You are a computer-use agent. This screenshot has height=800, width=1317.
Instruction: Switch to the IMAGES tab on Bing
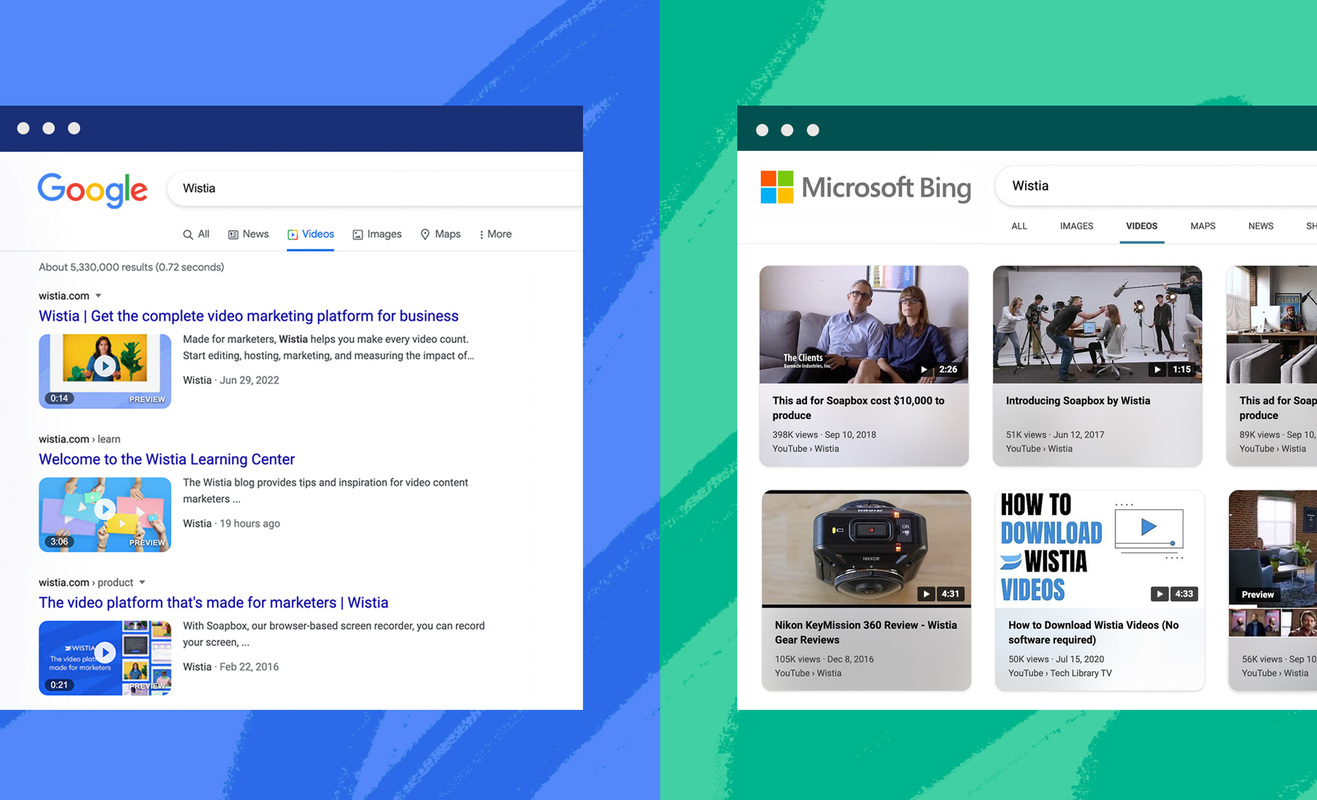[x=1076, y=226]
